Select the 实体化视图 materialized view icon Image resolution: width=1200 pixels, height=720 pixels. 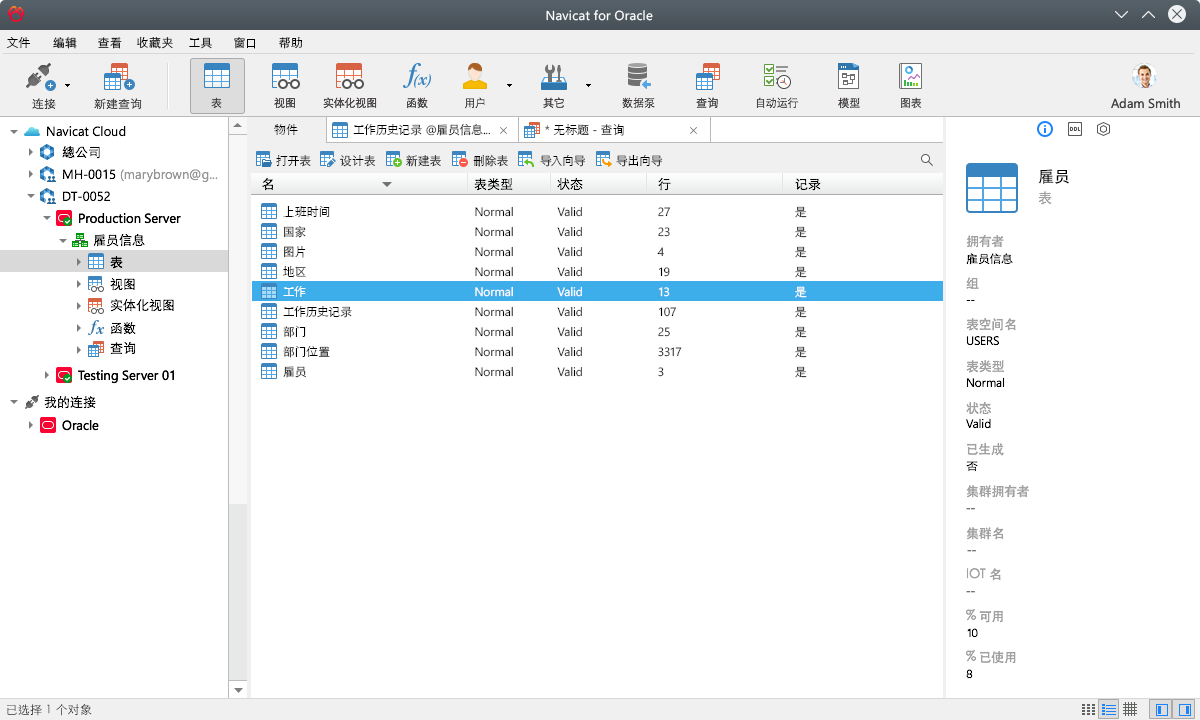(349, 85)
